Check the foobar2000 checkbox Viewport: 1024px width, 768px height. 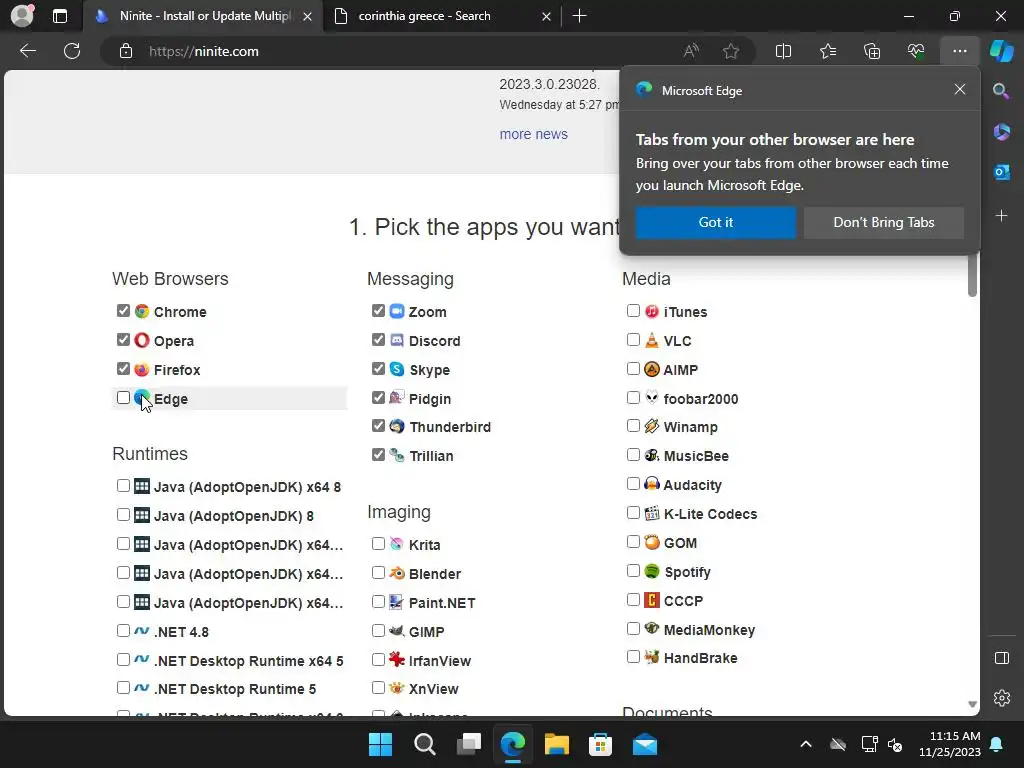(x=633, y=397)
